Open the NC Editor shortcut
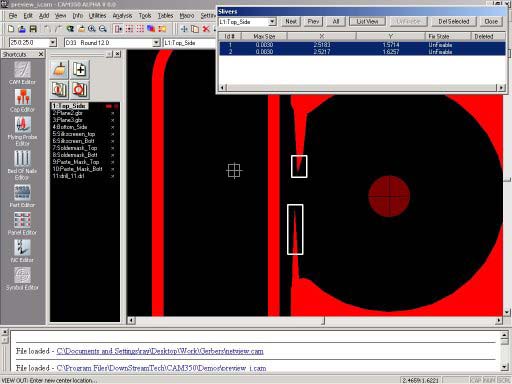Image resolution: width=512 pixels, height=384 pixels. (22, 251)
